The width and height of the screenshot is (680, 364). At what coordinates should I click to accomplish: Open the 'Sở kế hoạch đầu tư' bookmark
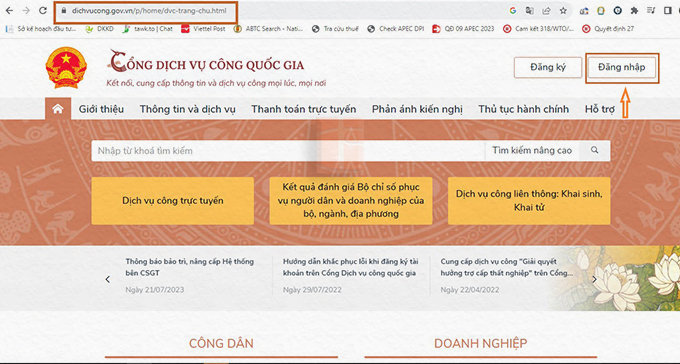(41, 29)
